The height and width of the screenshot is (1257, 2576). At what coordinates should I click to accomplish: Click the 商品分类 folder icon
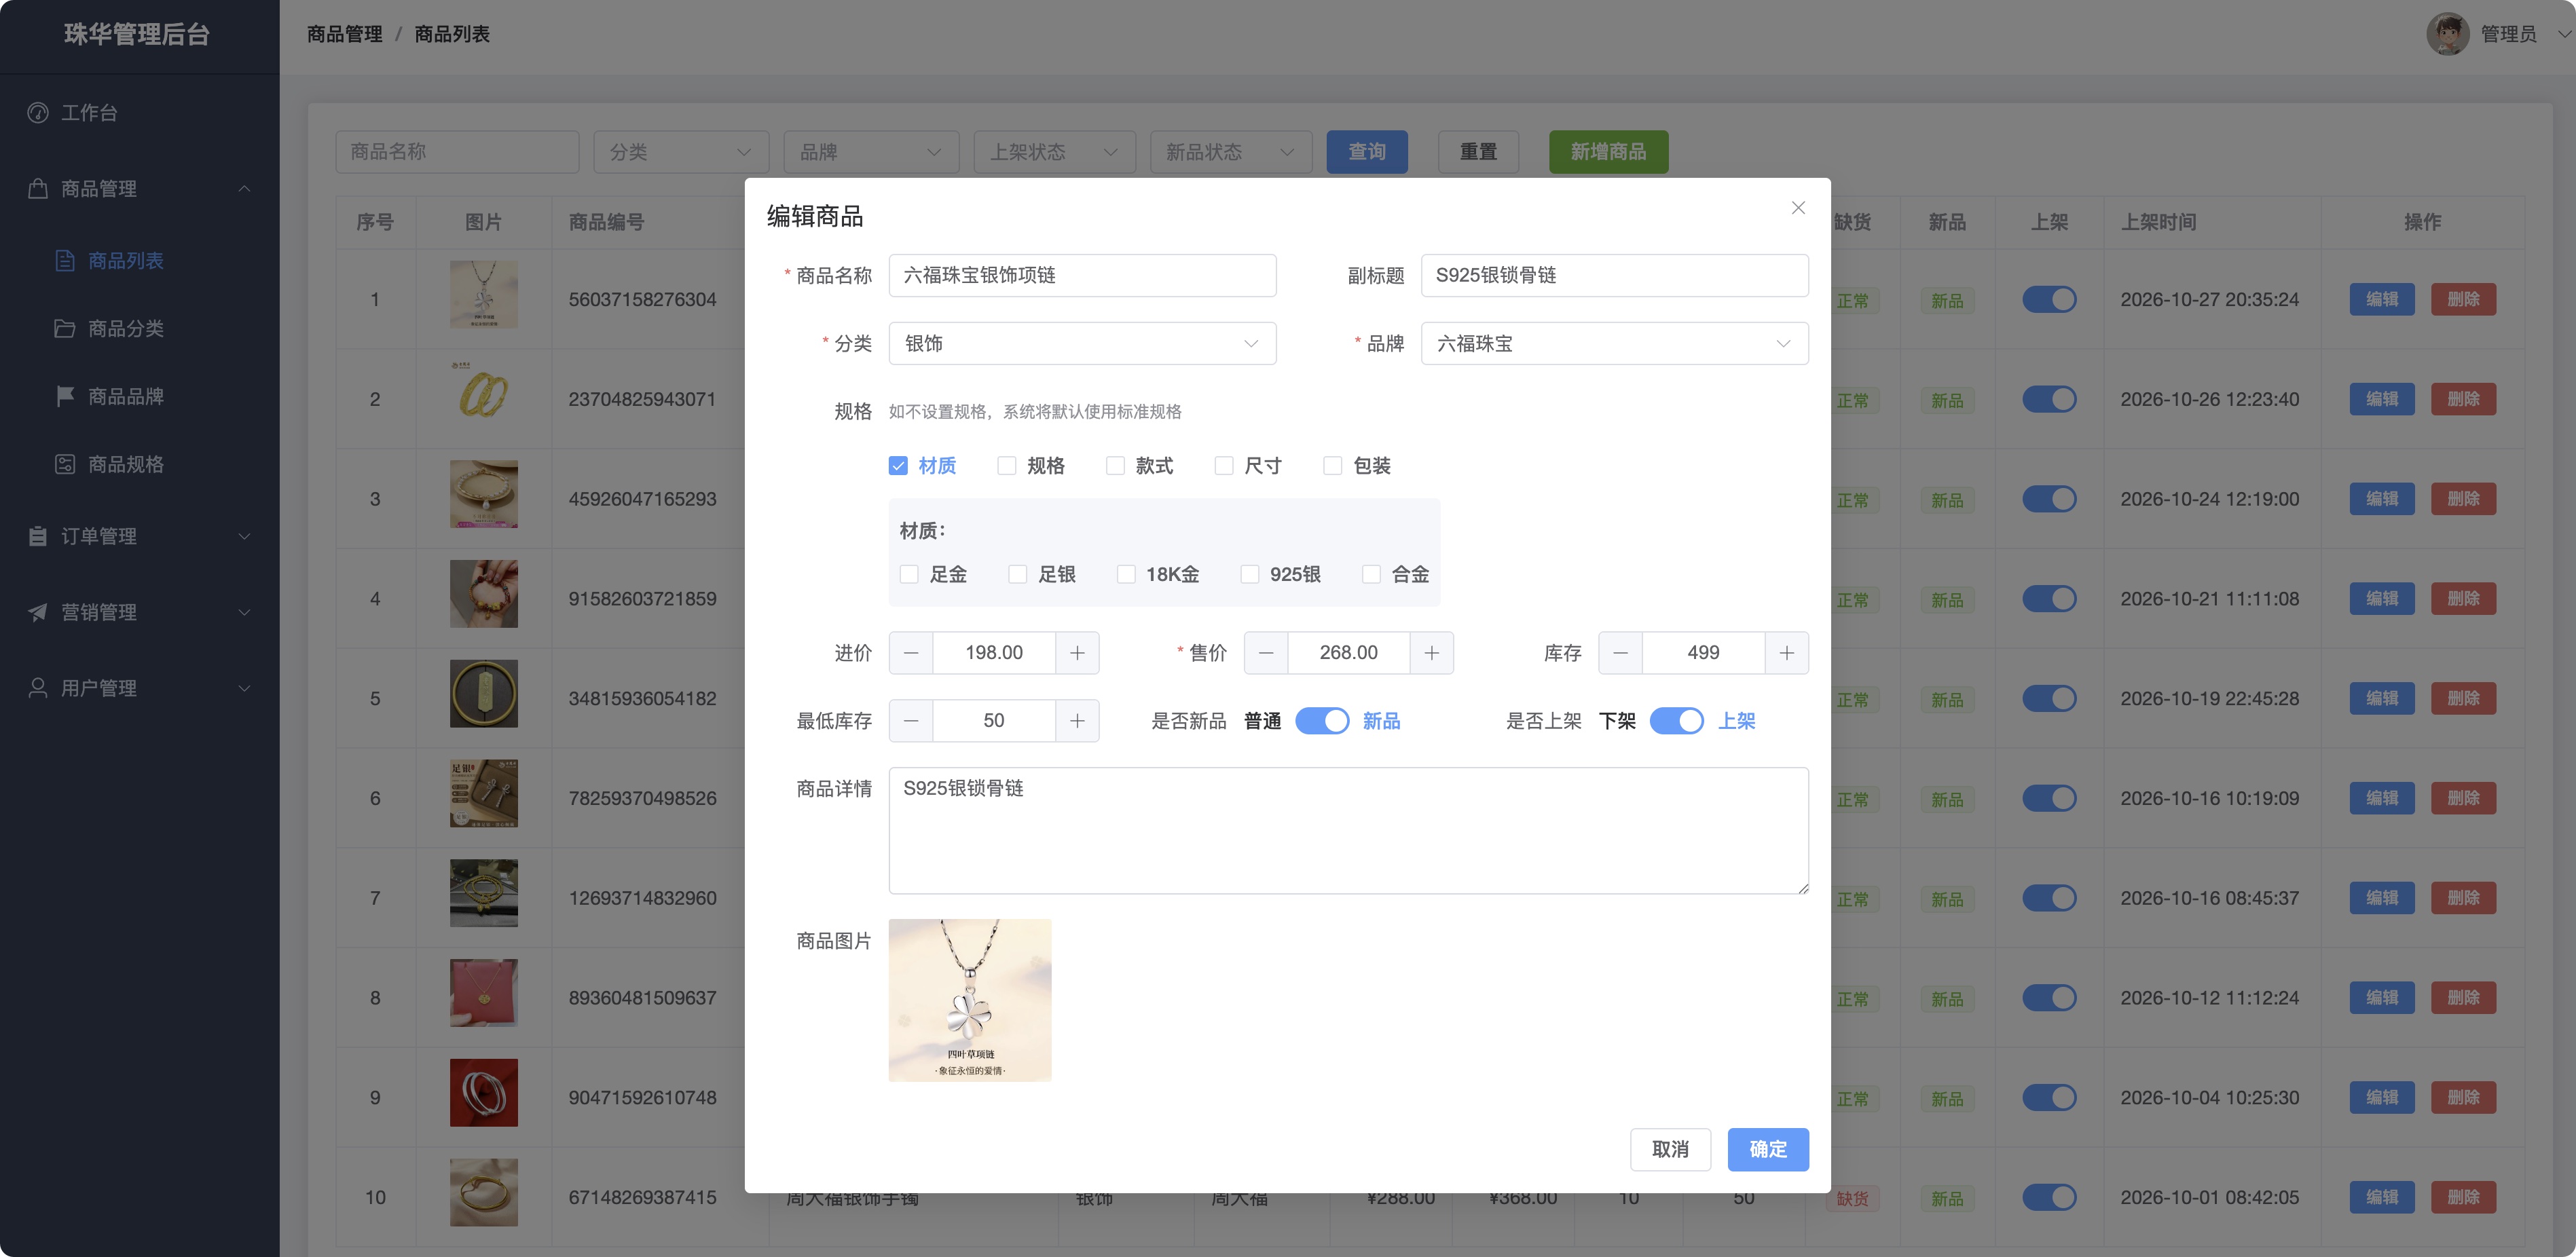(x=65, y=328)
